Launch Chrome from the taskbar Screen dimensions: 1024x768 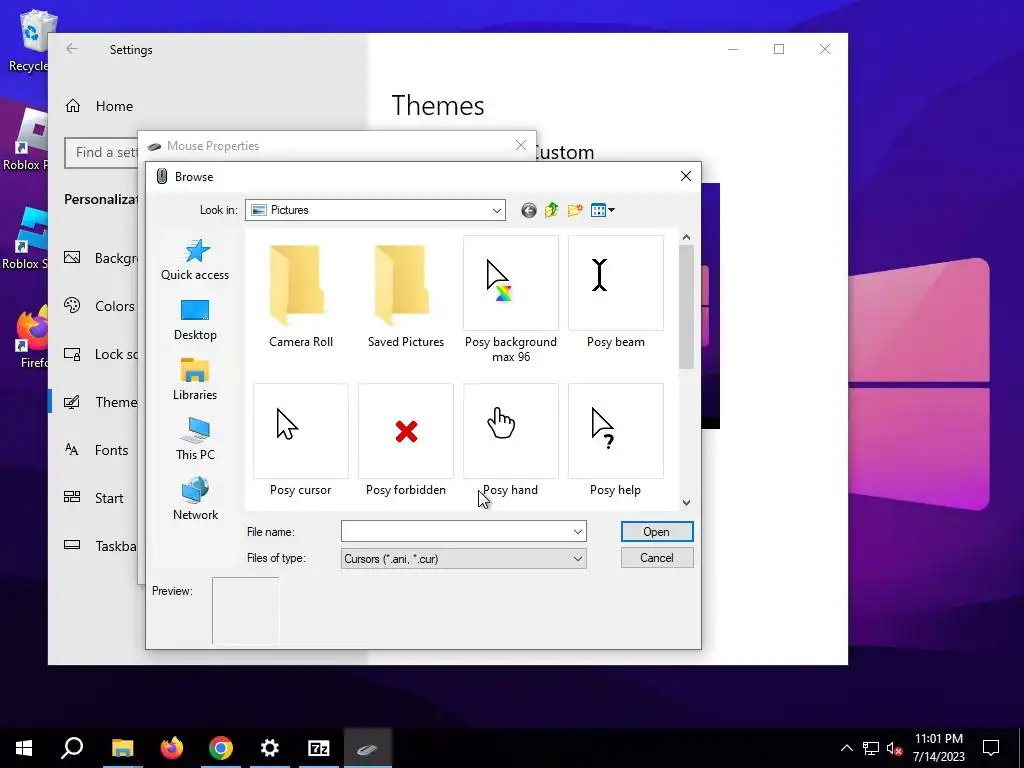coord(221,748)
